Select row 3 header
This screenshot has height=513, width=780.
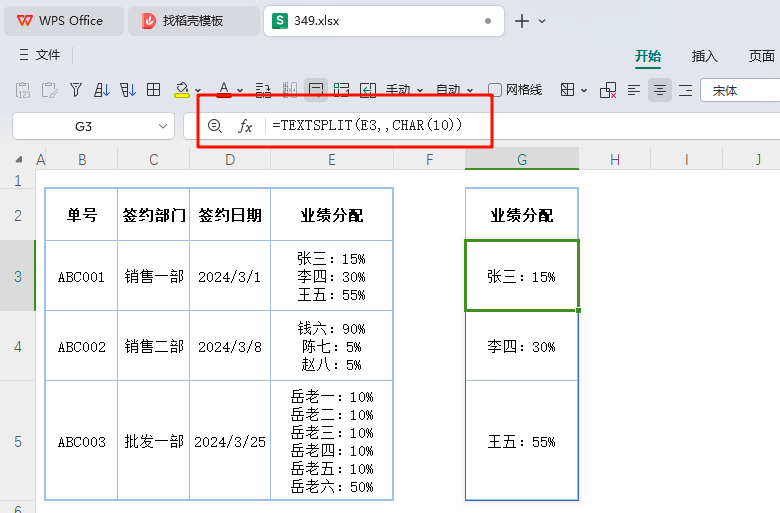18,276
